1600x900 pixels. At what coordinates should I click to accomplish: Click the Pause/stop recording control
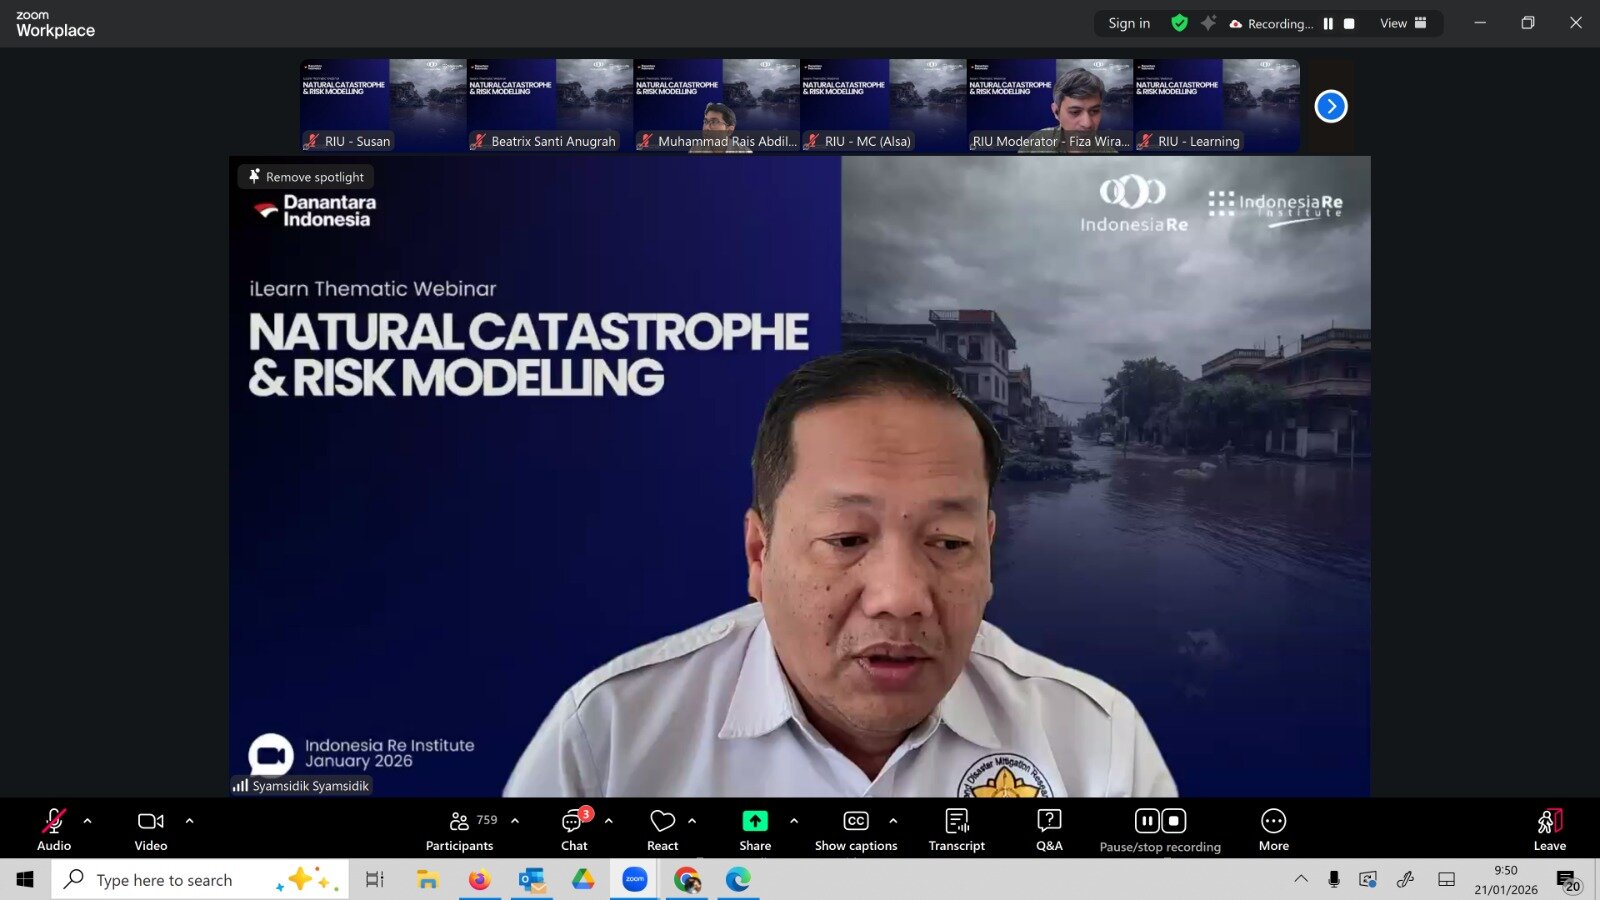tap(1160, 829)
